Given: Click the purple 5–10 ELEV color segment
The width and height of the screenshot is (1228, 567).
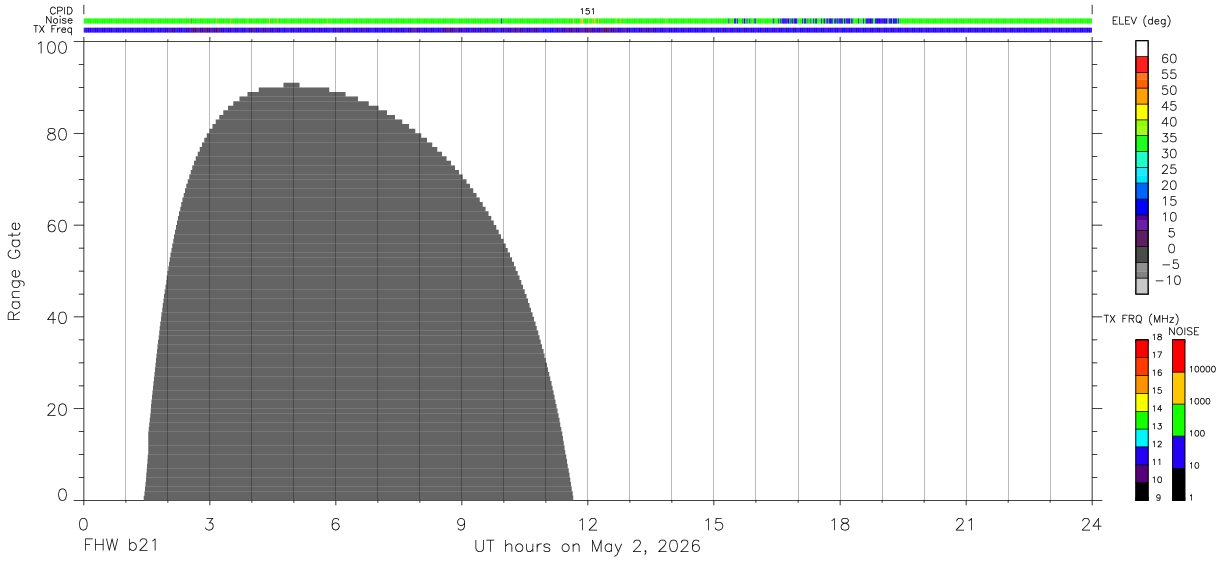Looking at the screenshot, I should 1142,224.
